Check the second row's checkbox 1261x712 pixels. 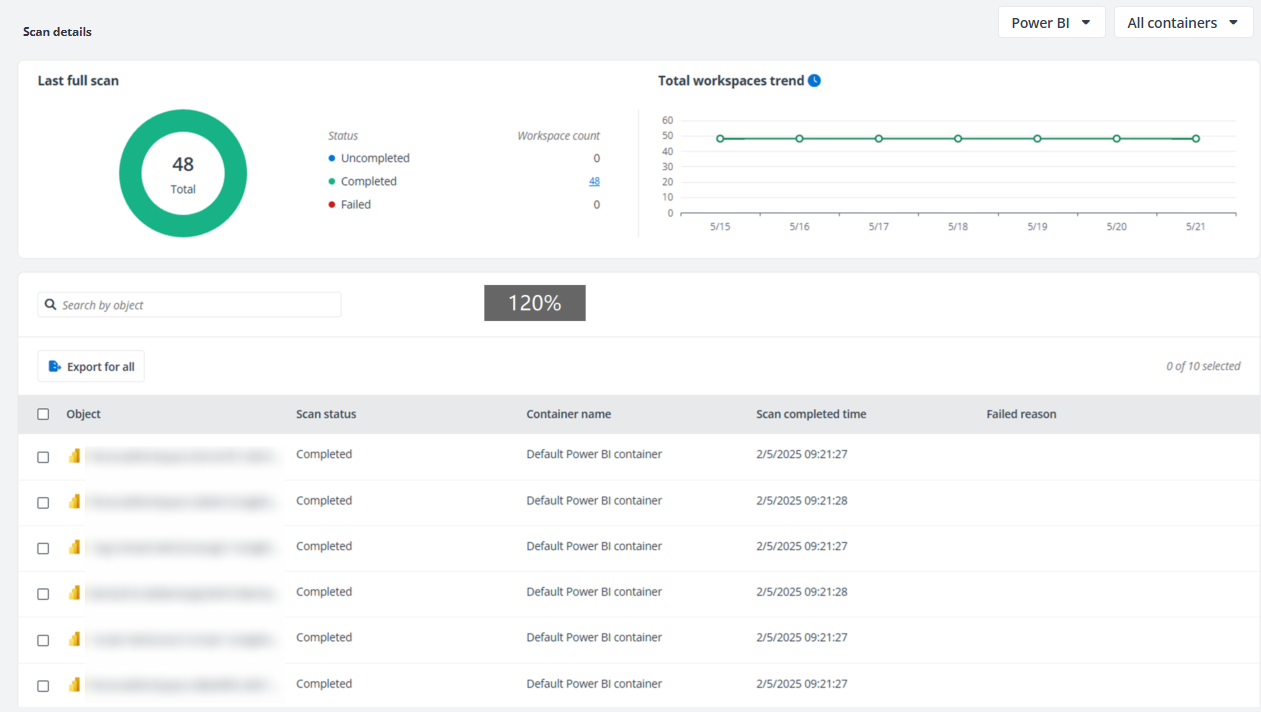click(x=43, y=503)
